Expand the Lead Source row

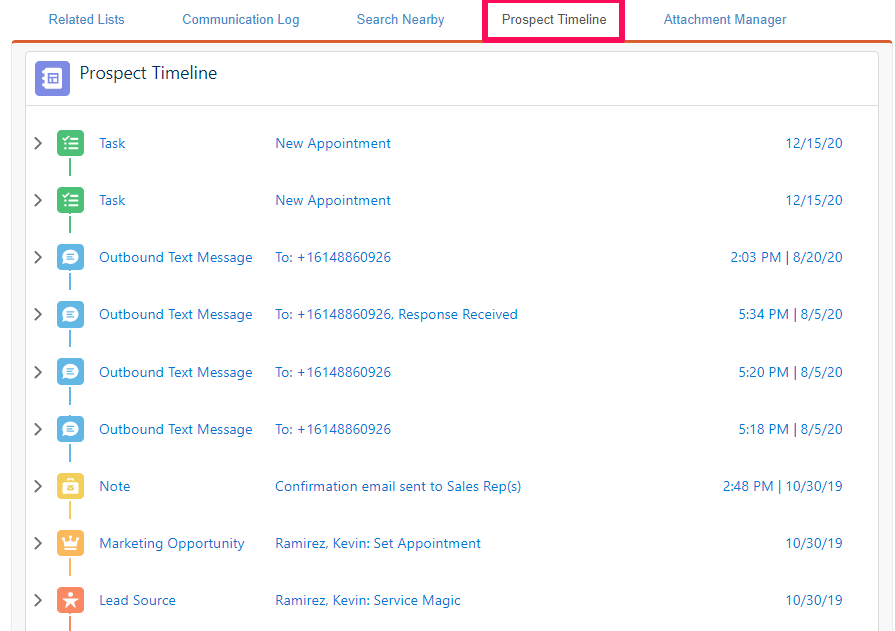(x=38, y=600)
